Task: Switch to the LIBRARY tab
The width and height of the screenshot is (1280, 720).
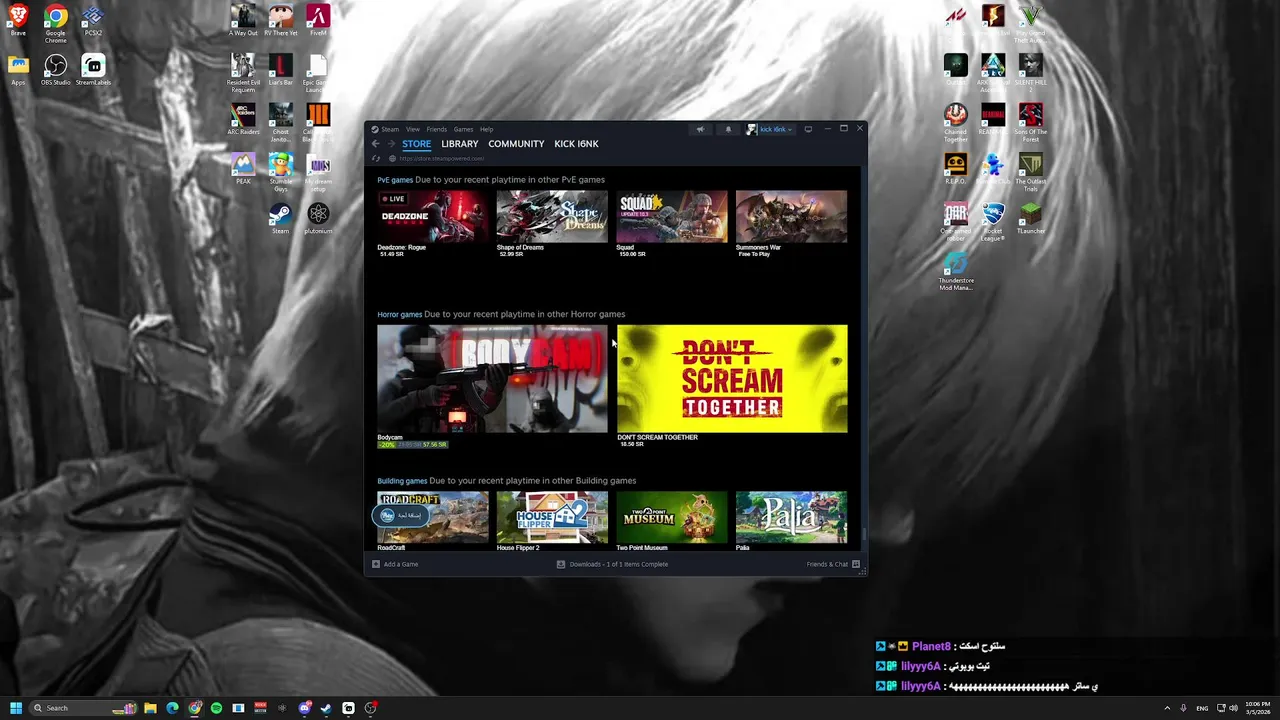Action: [x=460, y=144]
